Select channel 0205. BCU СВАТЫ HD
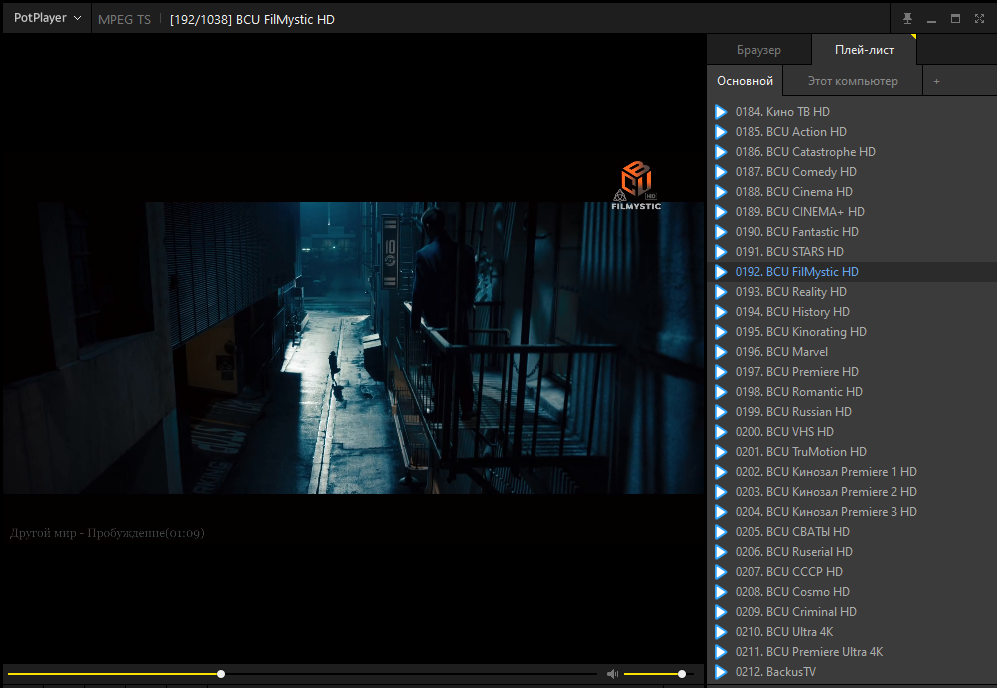This screenshot has height=688, width=997. 852,532
